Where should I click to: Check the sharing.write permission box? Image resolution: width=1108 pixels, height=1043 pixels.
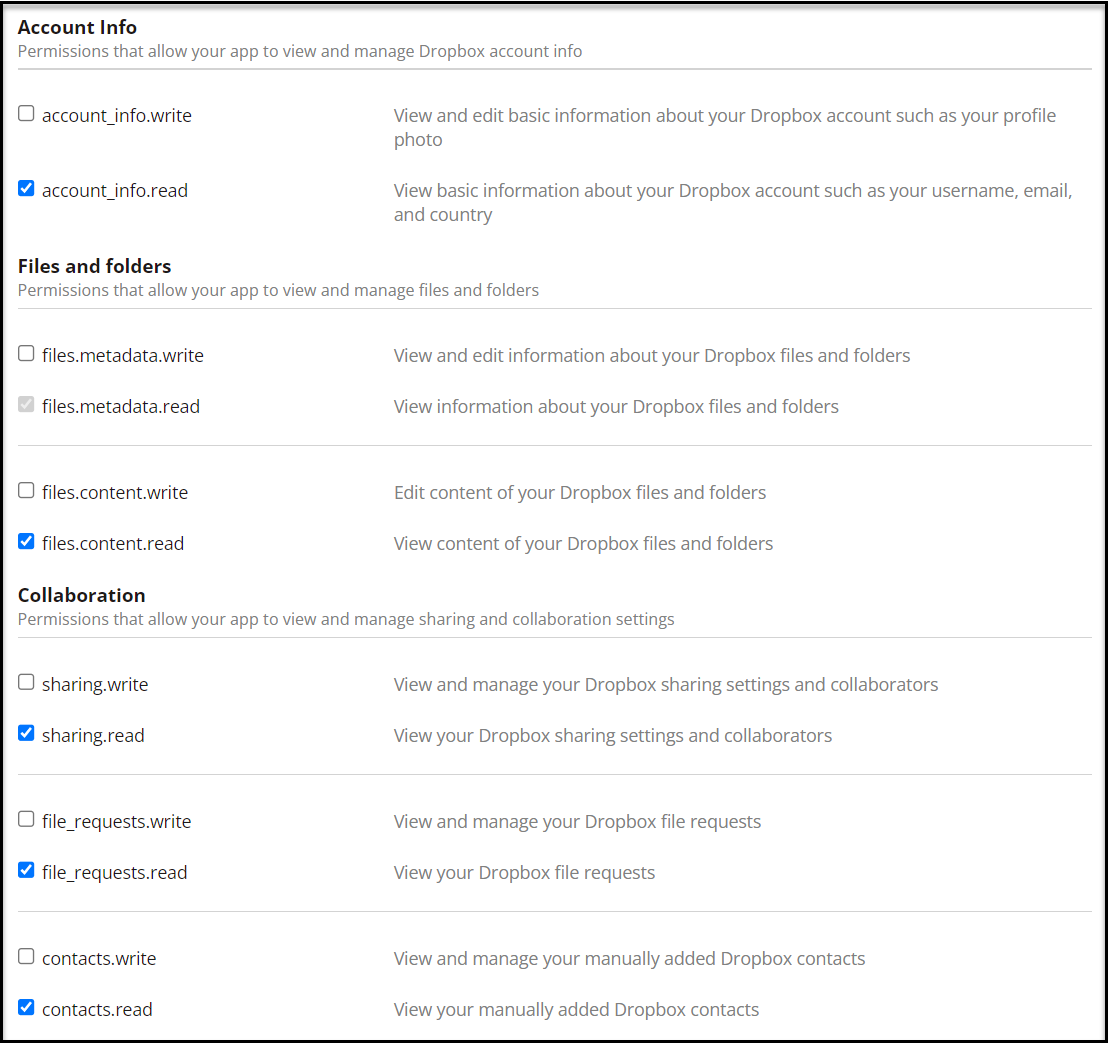tap(26, 683)
